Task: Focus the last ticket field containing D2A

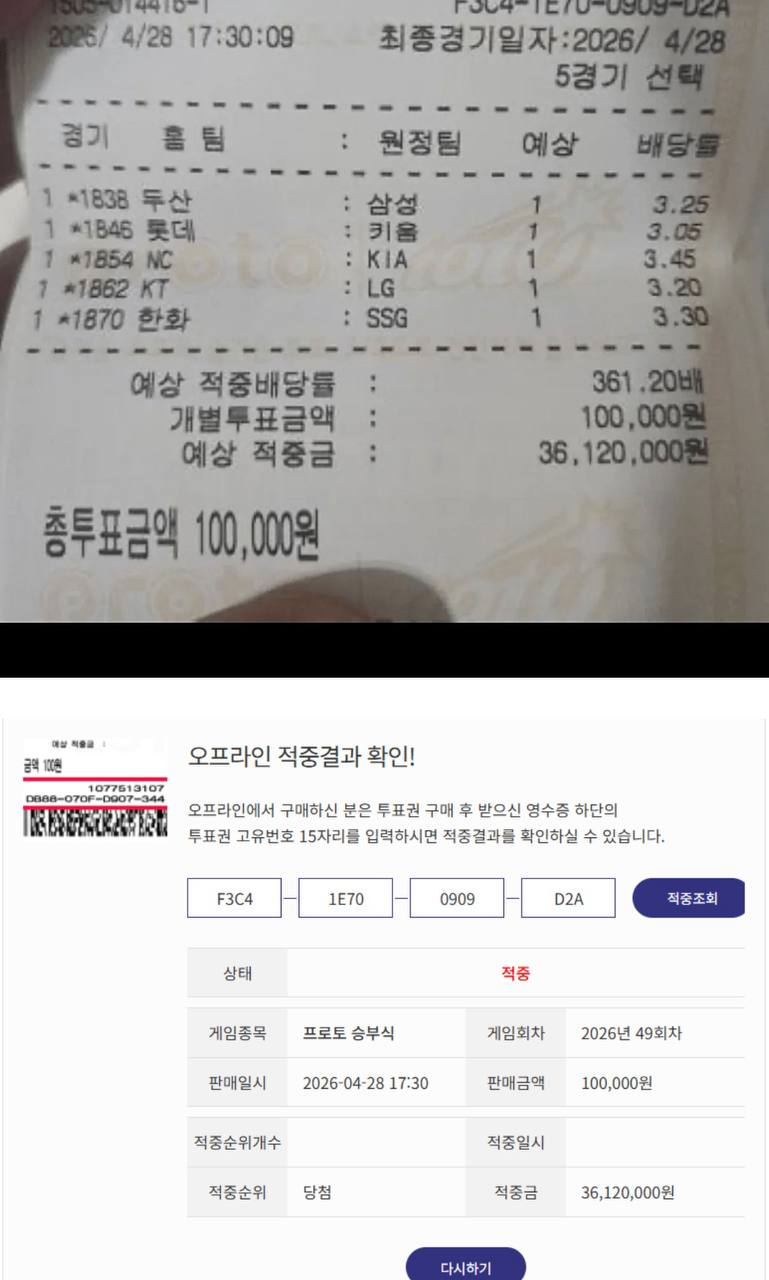Action: coord(569,898)
